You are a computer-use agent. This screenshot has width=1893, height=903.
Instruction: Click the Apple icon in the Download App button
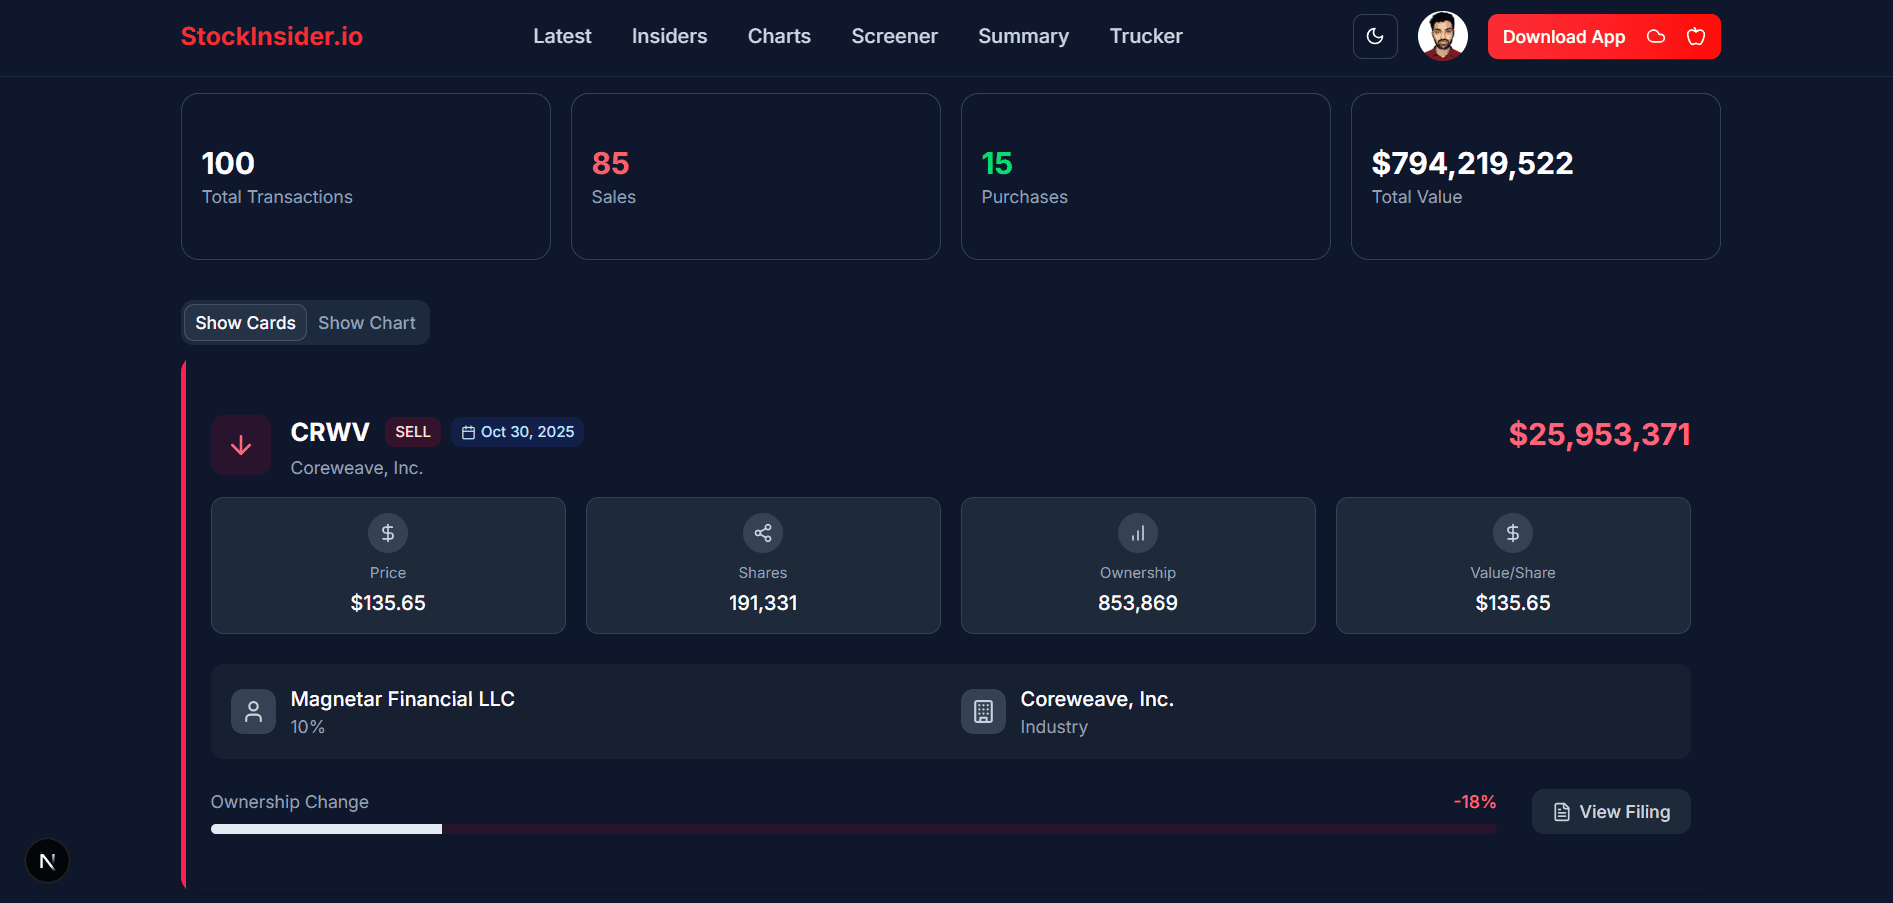[1695, 36]
